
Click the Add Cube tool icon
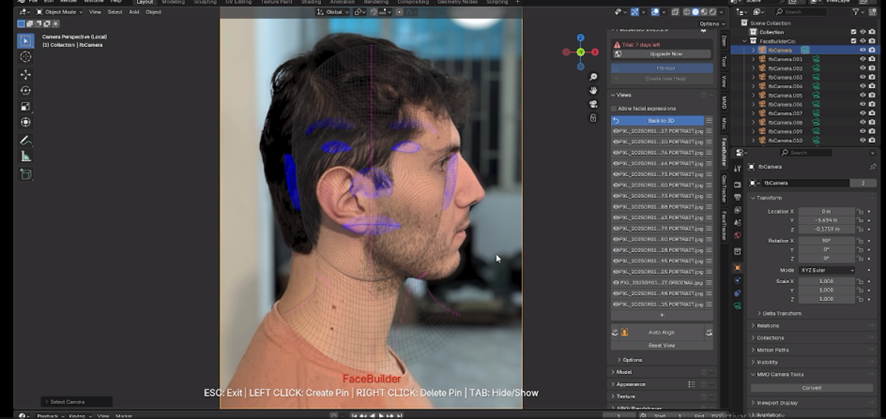pyautogui.click(x=26, y=174)
